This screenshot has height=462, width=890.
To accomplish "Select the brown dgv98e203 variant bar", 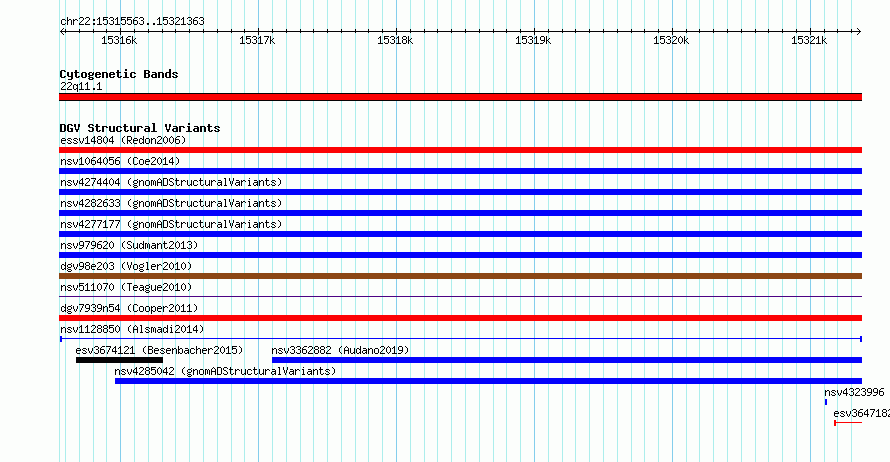I will coord(460,276).
